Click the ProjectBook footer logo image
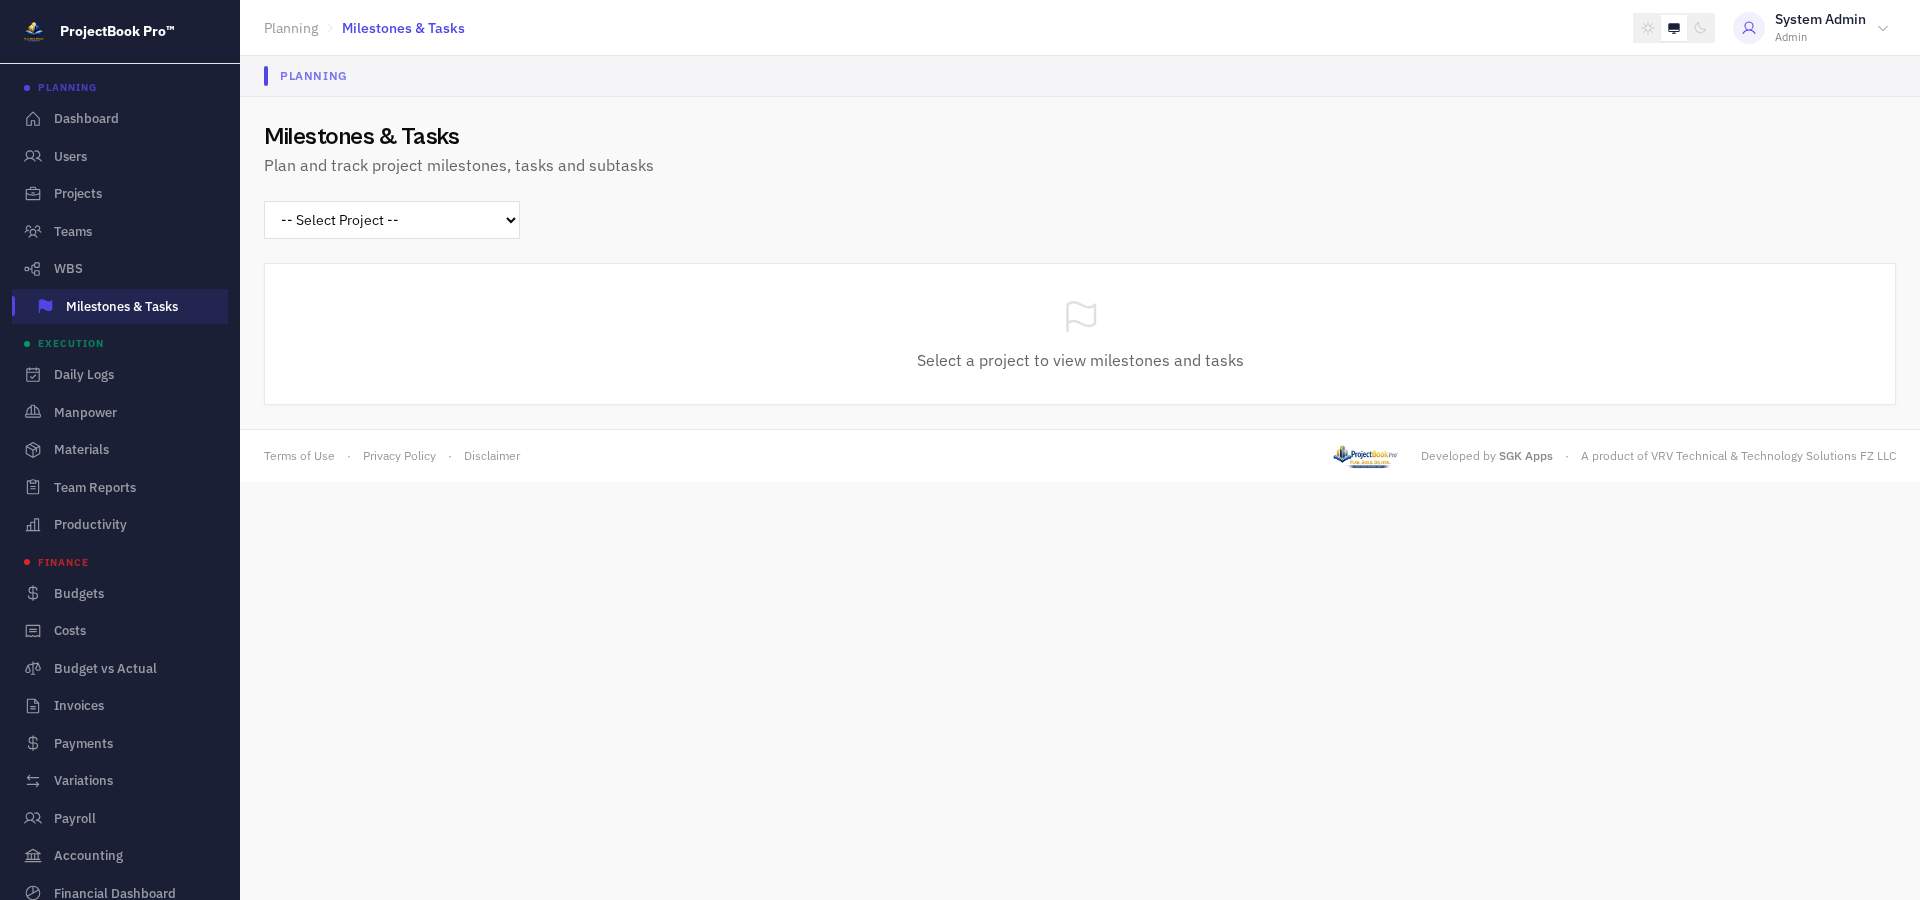This screenshot has width=1920, height=900. coord(1365,456)
